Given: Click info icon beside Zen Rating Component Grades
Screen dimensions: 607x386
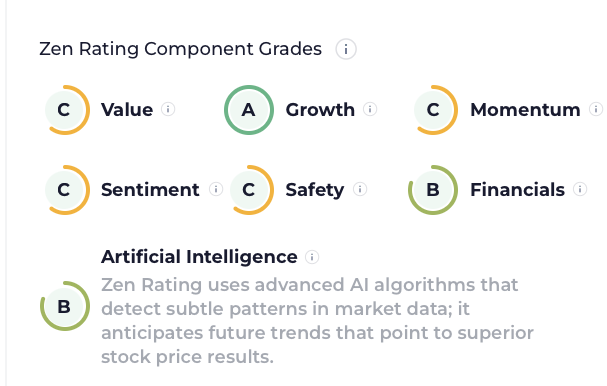Looking at the screenshot, I should click(346, 49).
